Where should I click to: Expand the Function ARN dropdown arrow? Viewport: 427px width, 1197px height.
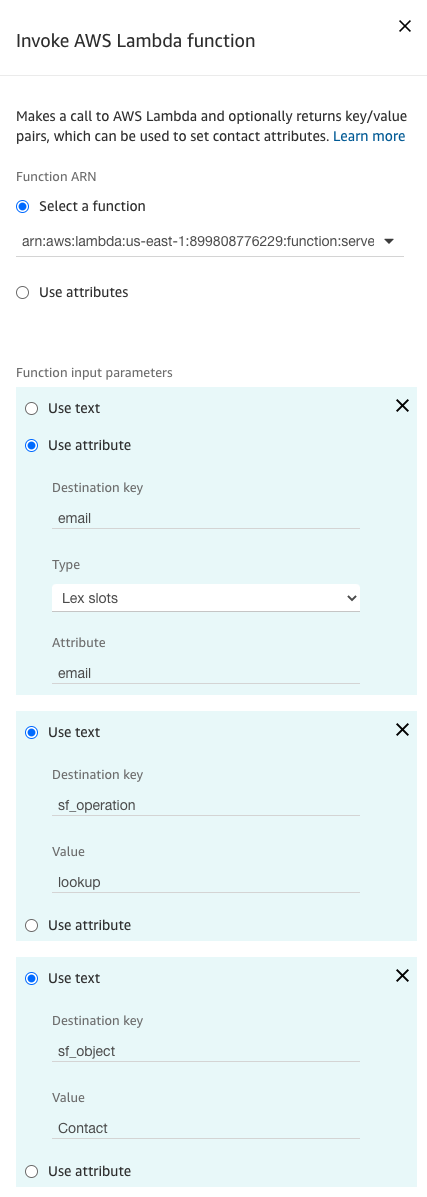pyautogui.click(x=389, y=242)
